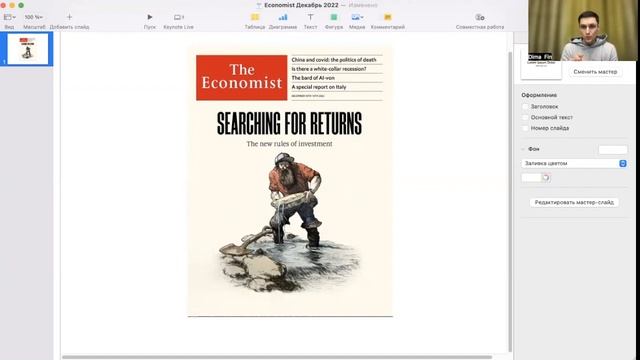The width and height of the screenshot is (640, 360).
Task: Add a comment (Комментарий)
Action: pyautogui.click(x=387, y=17)
